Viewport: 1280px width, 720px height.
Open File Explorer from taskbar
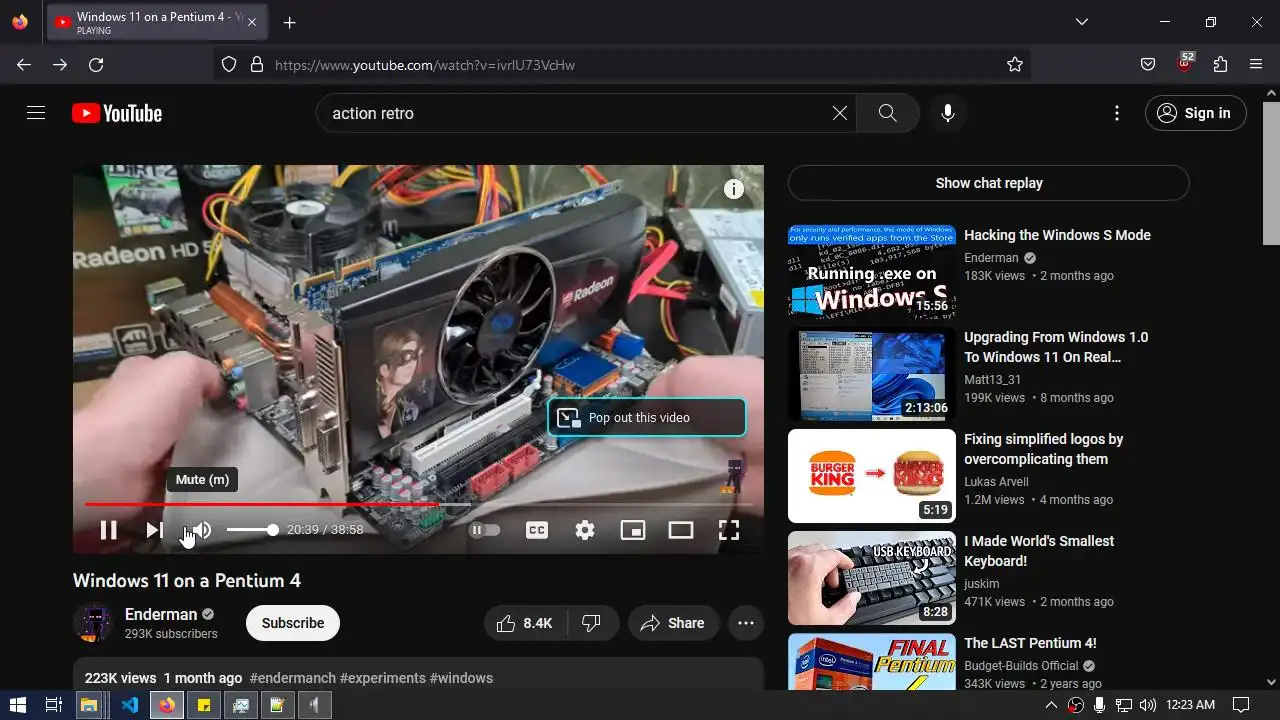tap(88, 705)
